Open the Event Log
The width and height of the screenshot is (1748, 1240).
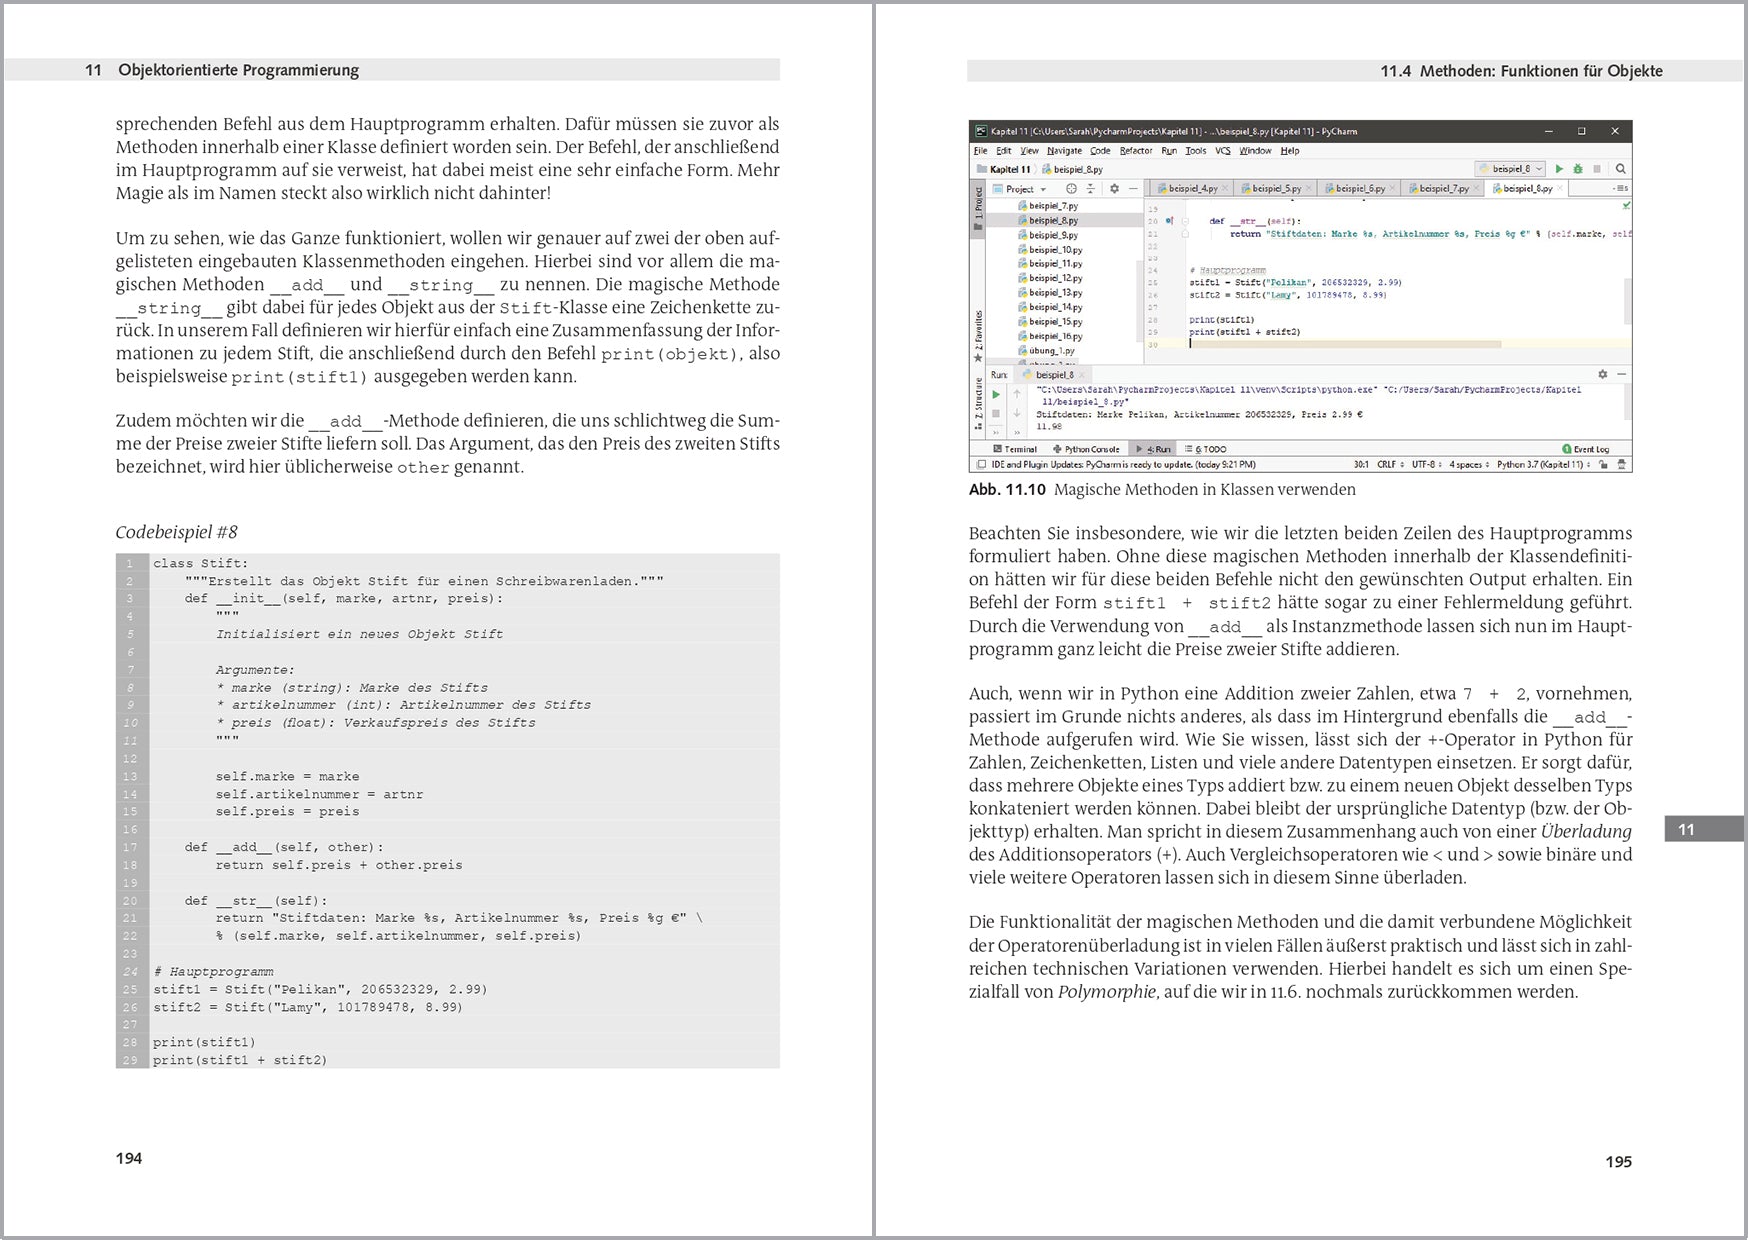pos(1585,449)
